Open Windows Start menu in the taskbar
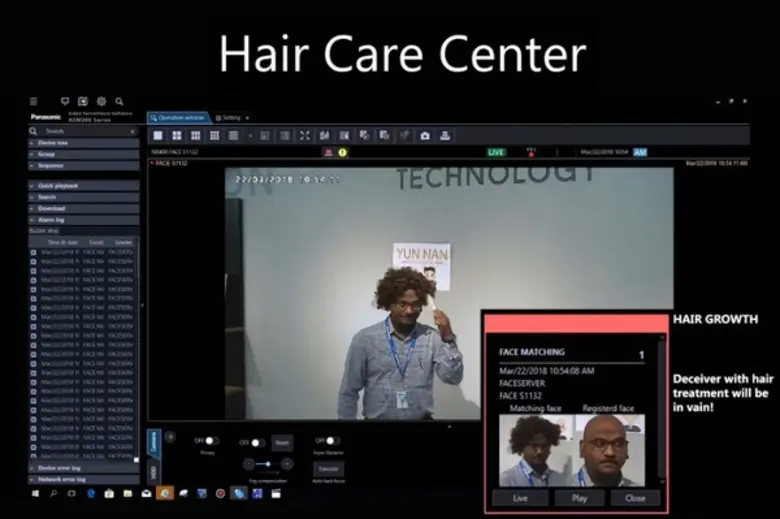This screenshot has height=519, width=780. pyautogui.click(x=34, y=493)
